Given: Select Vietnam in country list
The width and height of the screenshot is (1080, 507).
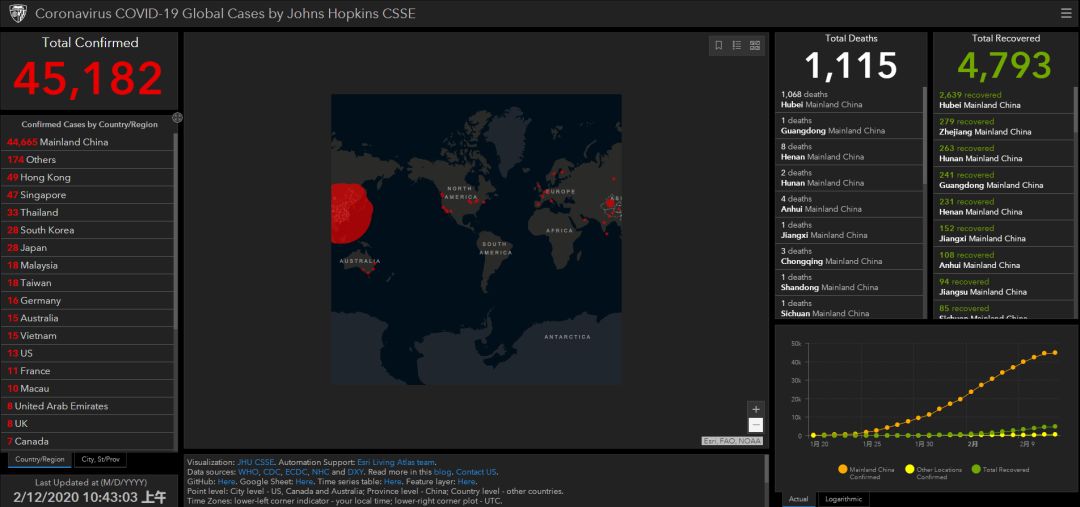Looking at the screenshot, I should tap(87, 335).
